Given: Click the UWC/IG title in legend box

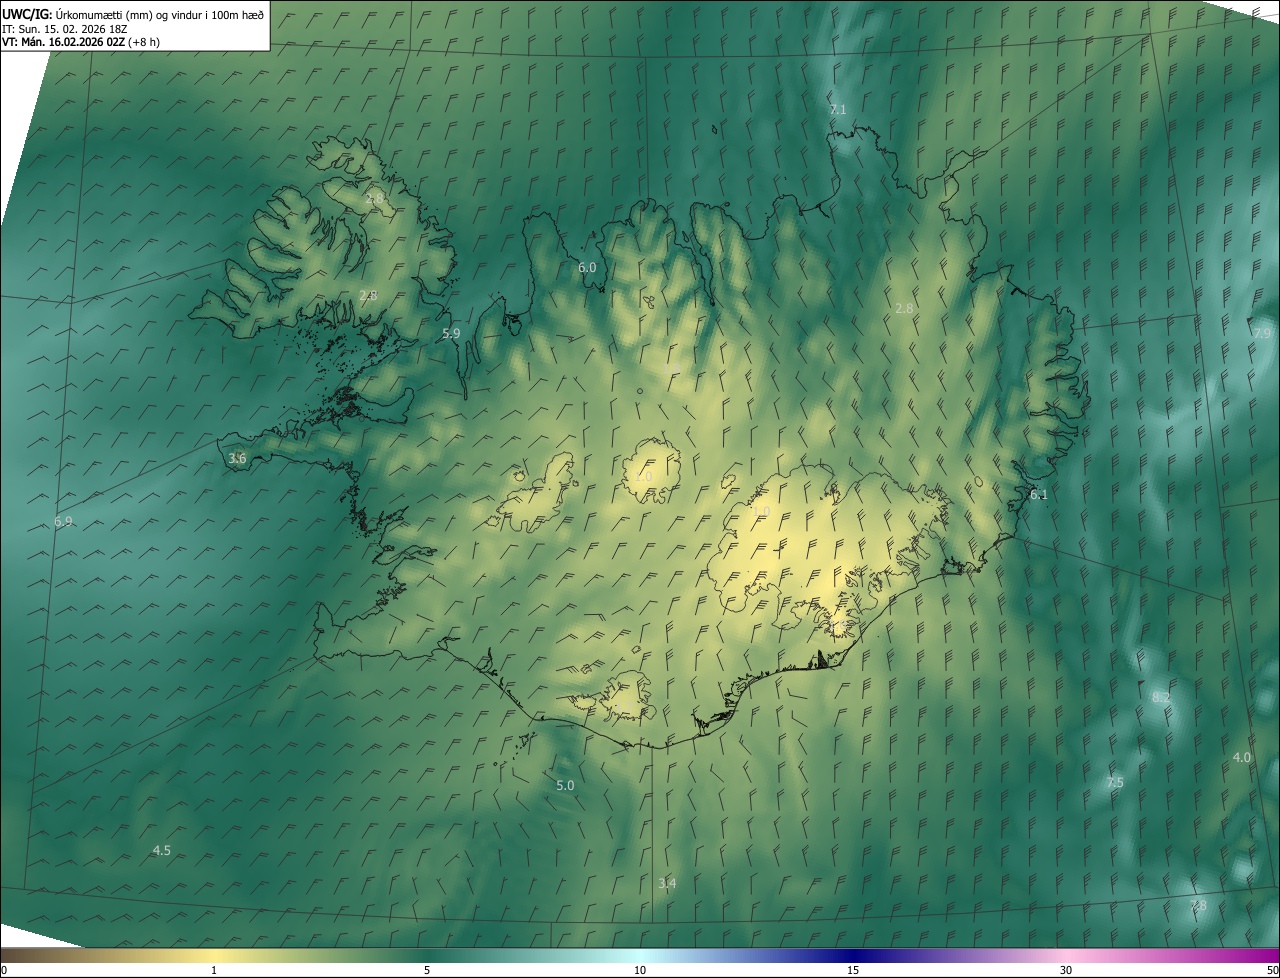Looking at the screenshot, I should (x=27, y=14).
